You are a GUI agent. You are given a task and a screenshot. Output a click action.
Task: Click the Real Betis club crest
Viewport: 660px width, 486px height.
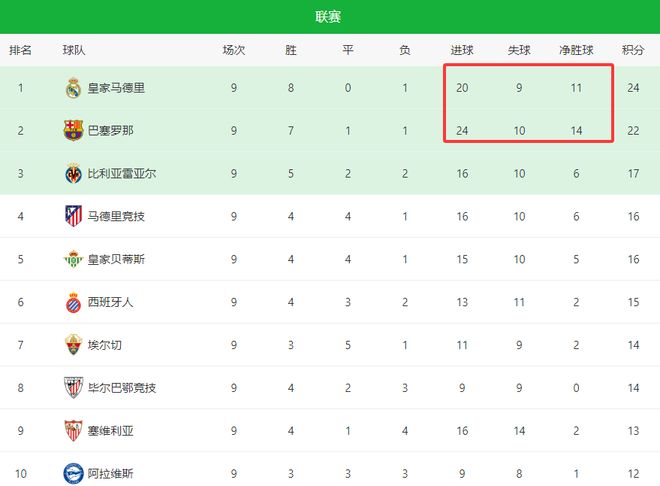click(73, 259)
